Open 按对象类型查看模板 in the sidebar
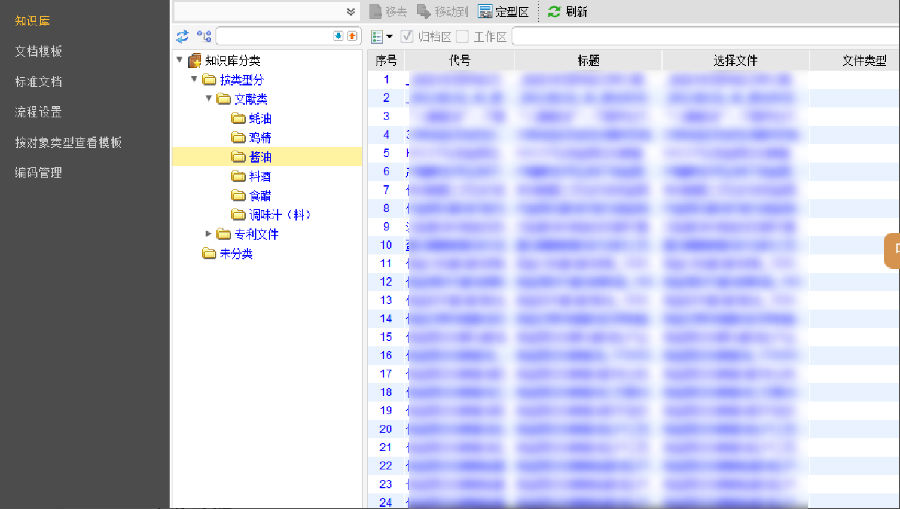The image size is (900, 509). click(68, 142)
